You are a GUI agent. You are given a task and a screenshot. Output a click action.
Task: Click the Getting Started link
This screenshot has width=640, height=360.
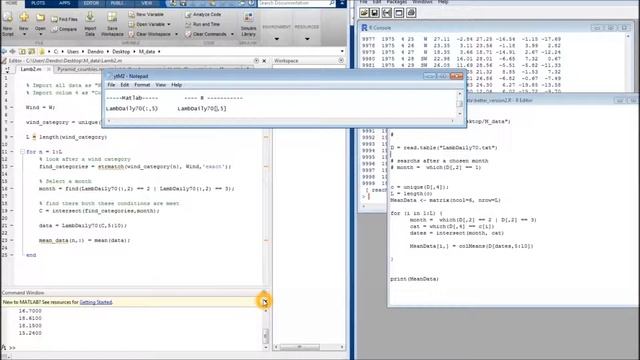(x=96, y=302)
